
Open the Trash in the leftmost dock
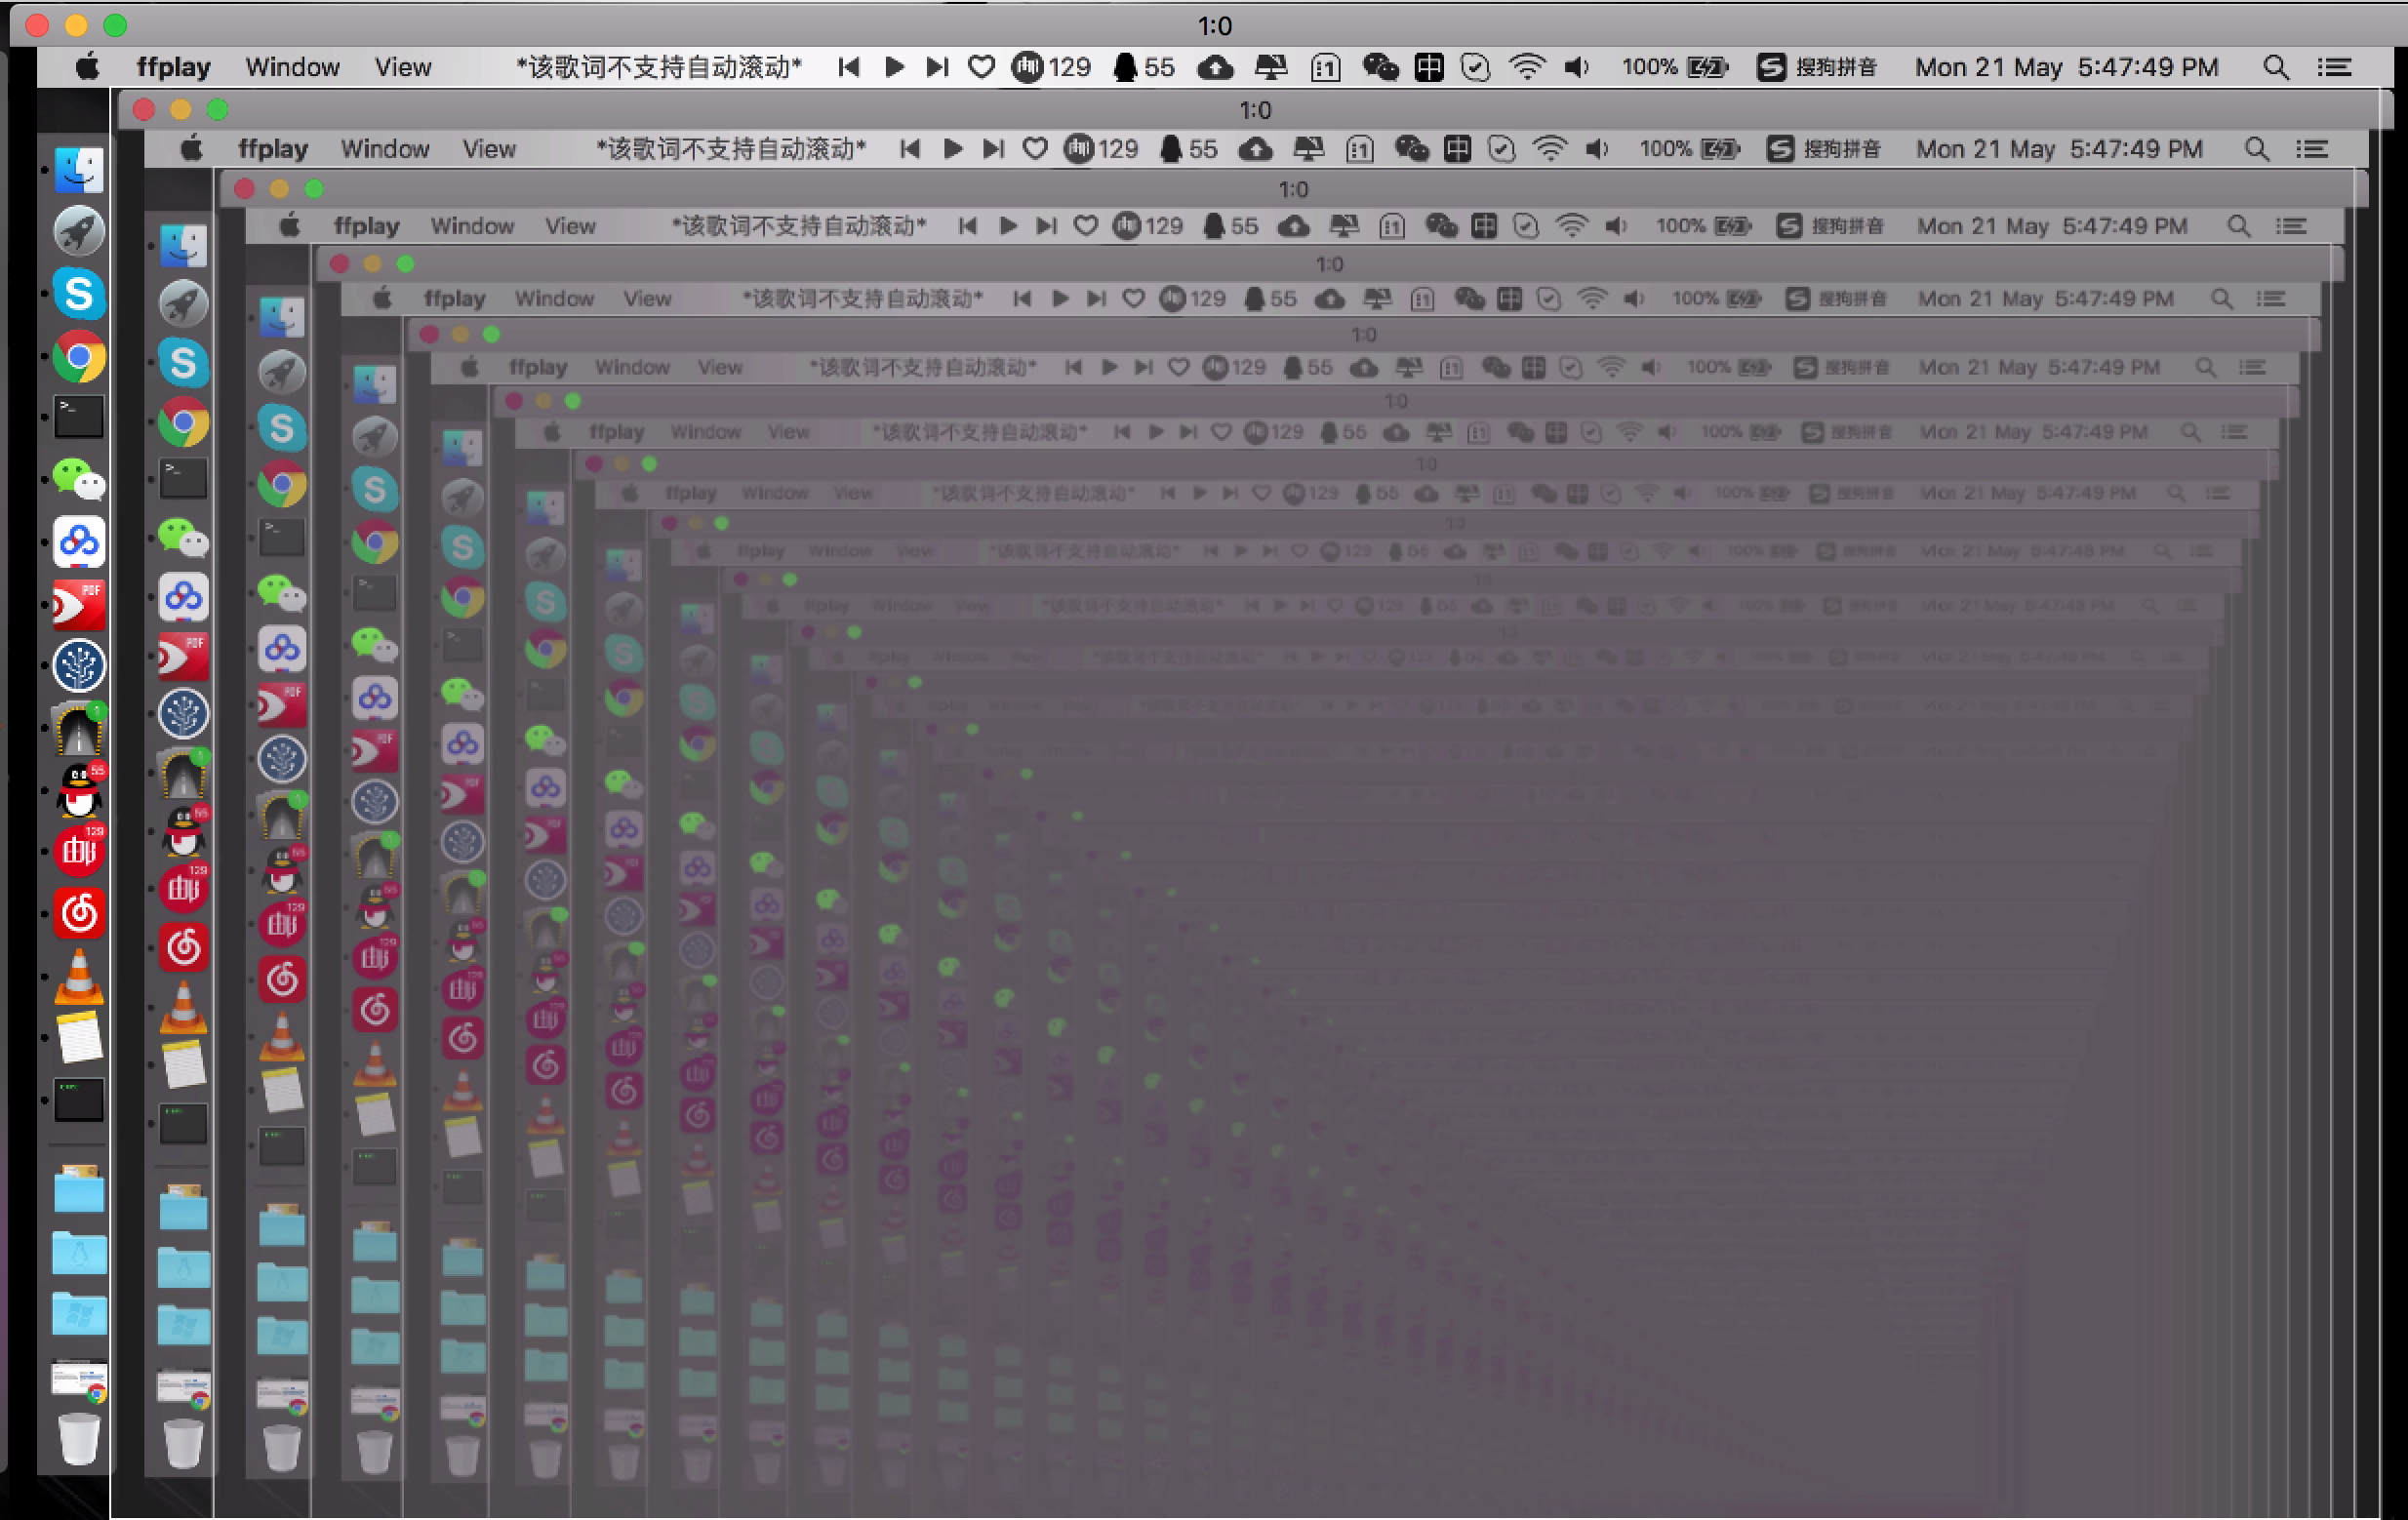pos(79,1439)
